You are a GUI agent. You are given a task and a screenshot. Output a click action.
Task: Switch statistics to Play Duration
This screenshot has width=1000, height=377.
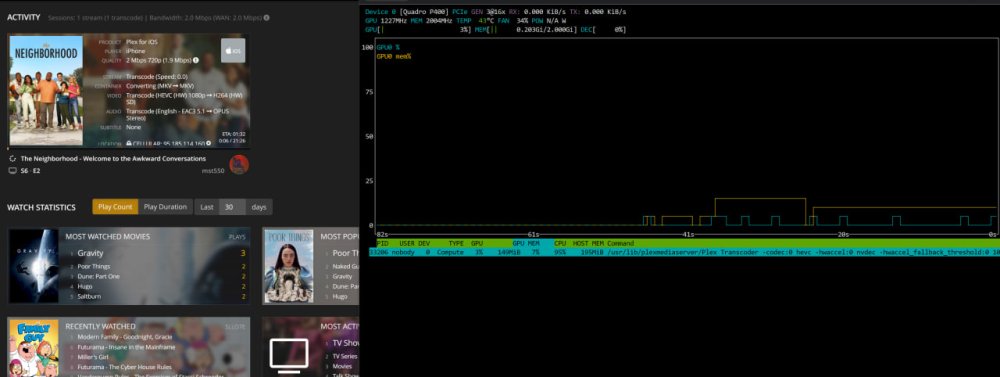[x=165, y=207]
